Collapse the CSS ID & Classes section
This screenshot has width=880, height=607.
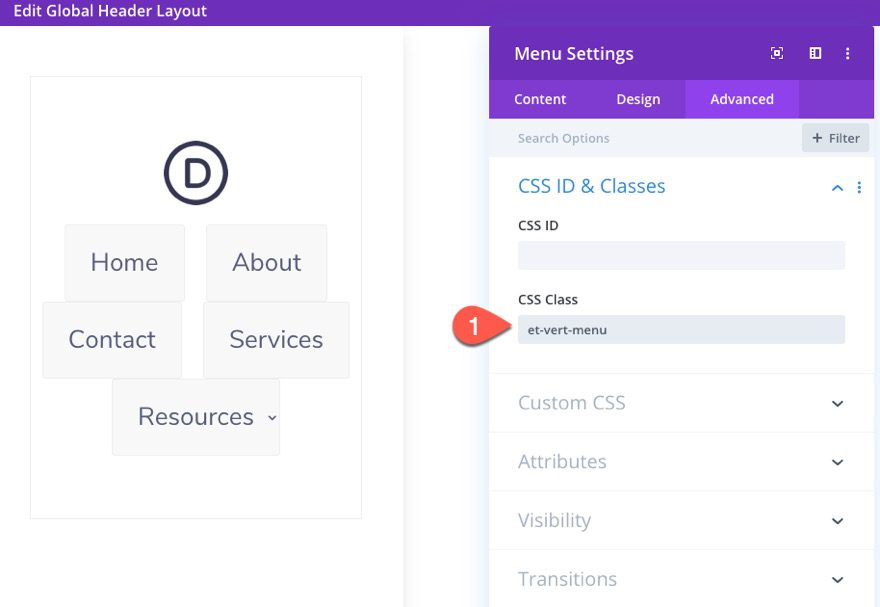(x=837, y=187)
